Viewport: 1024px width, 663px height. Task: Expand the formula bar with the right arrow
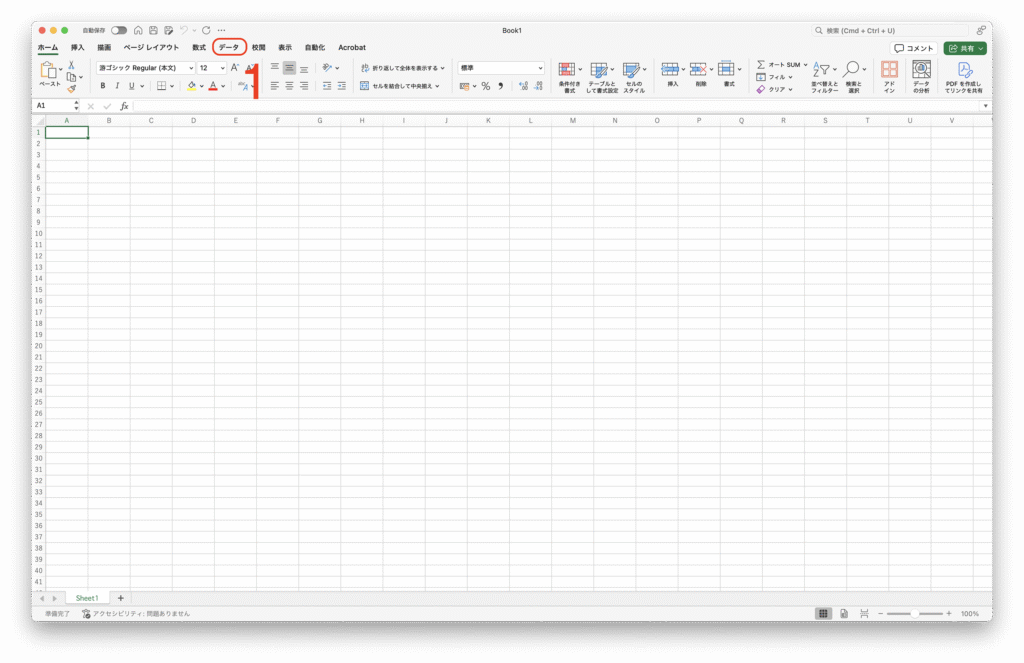click(x=985, y=106)
